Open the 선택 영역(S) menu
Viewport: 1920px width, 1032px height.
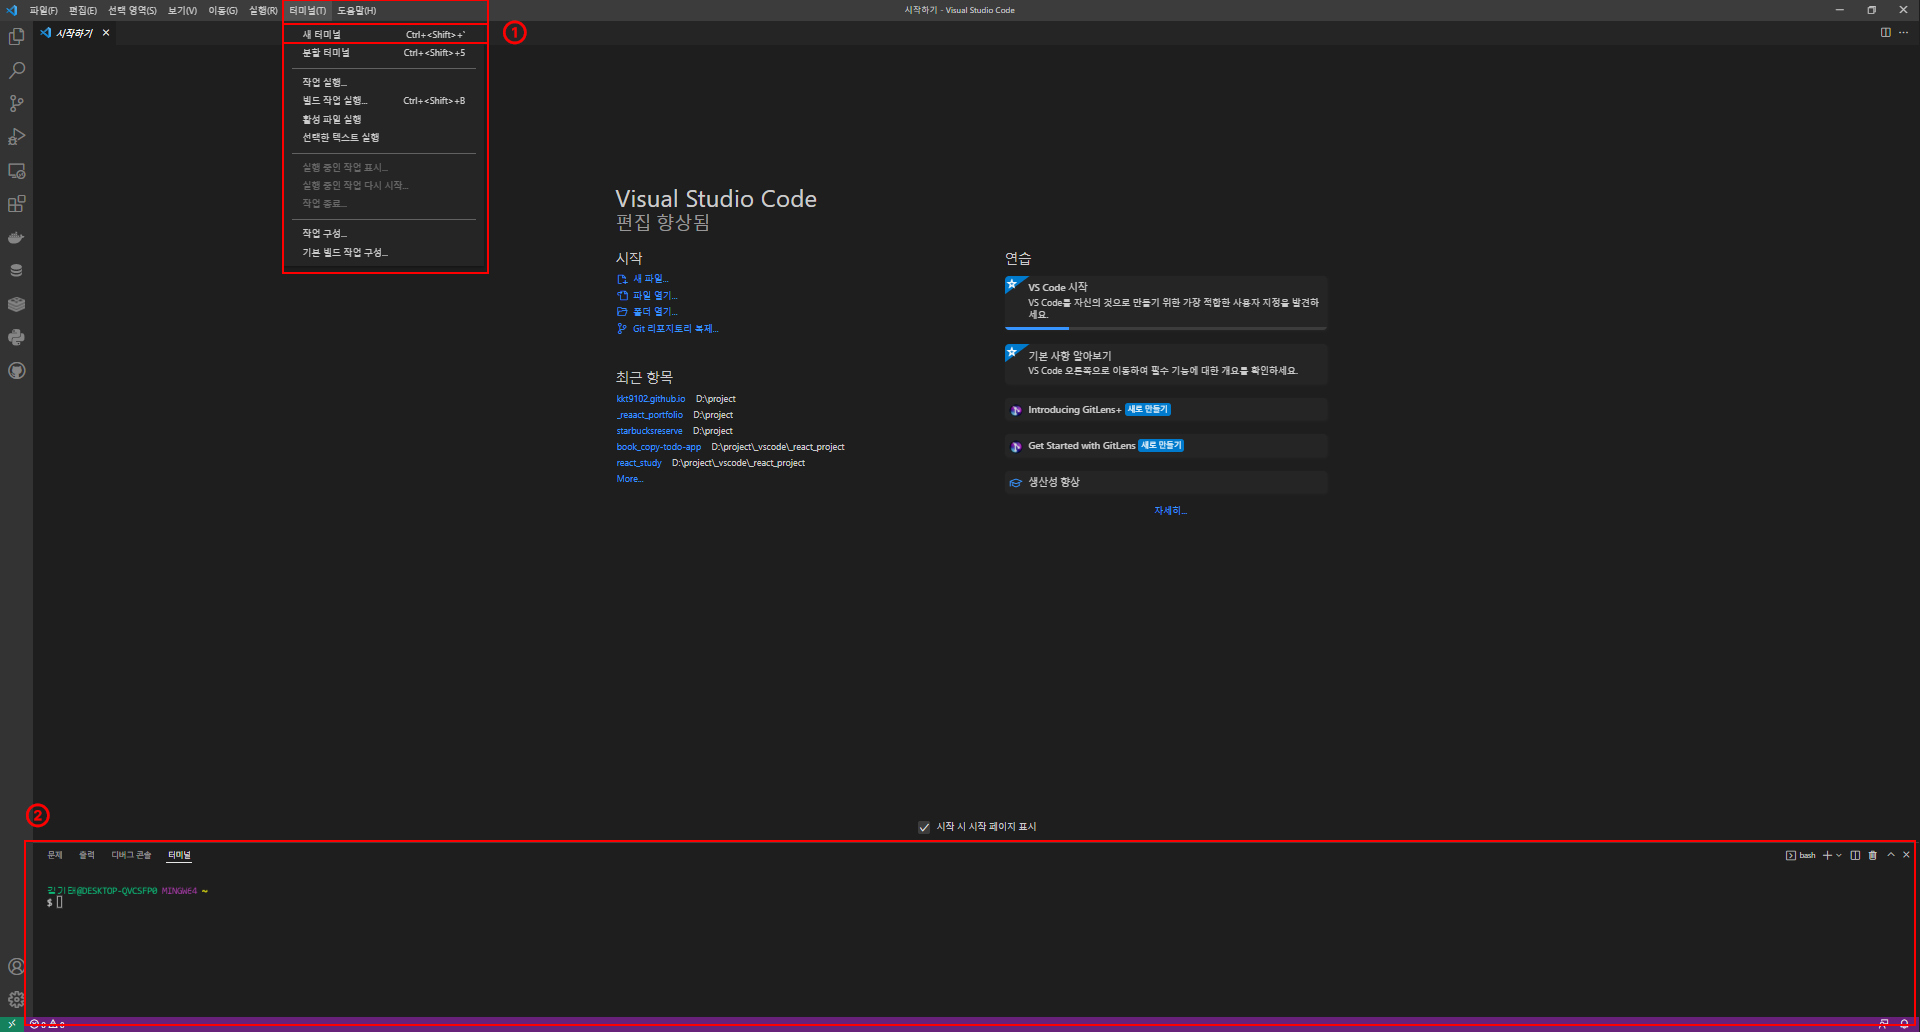pyautogui.click(x=132, y=10)
